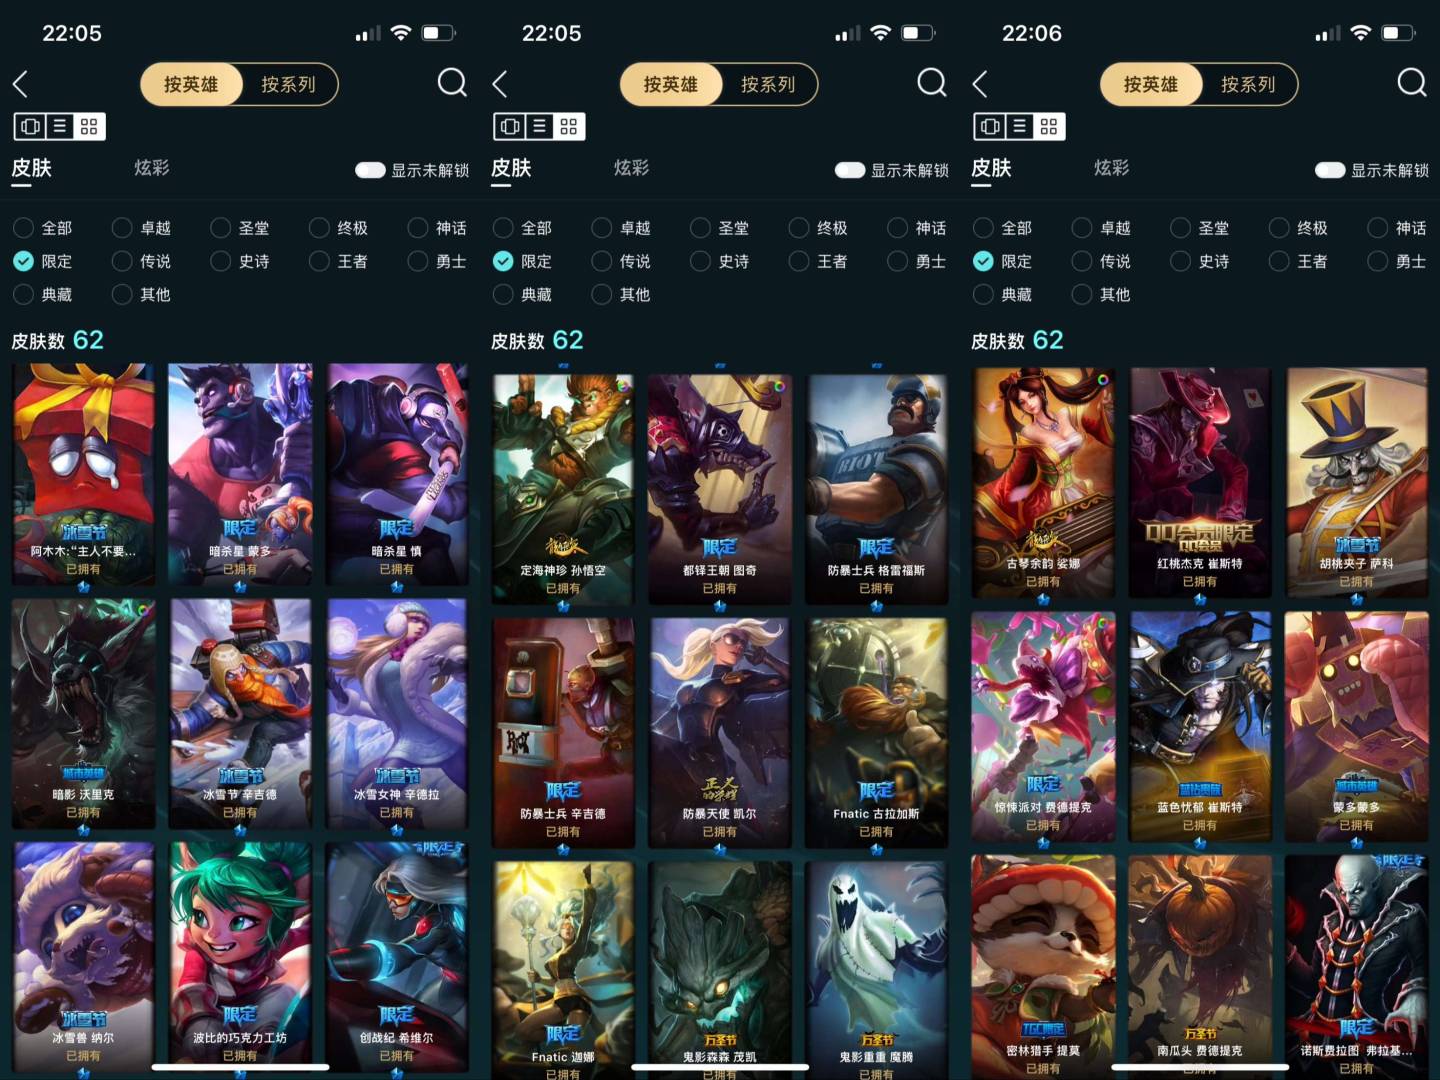The image size is (1440, 1080).
Task: Choose the 典藏 radio button in the leftmost screen
Action: click(x=42, y=295)
